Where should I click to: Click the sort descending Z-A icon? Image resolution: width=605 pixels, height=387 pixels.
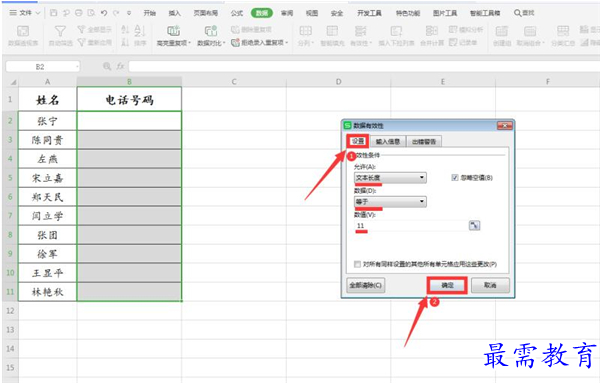click(125, 42)
